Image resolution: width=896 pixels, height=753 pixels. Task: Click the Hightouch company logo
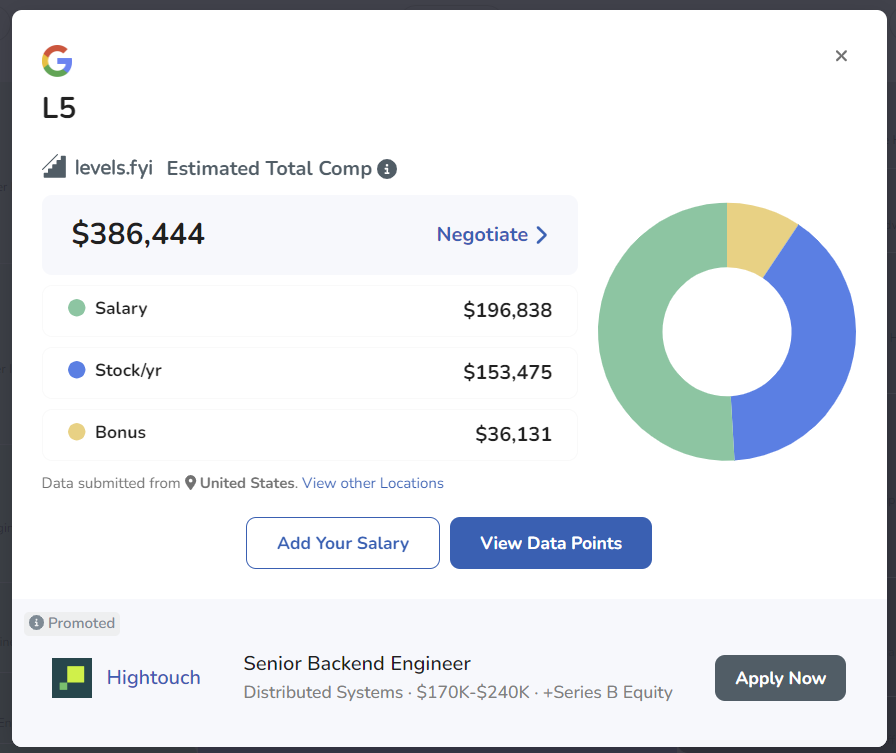[x=72, y=678]
